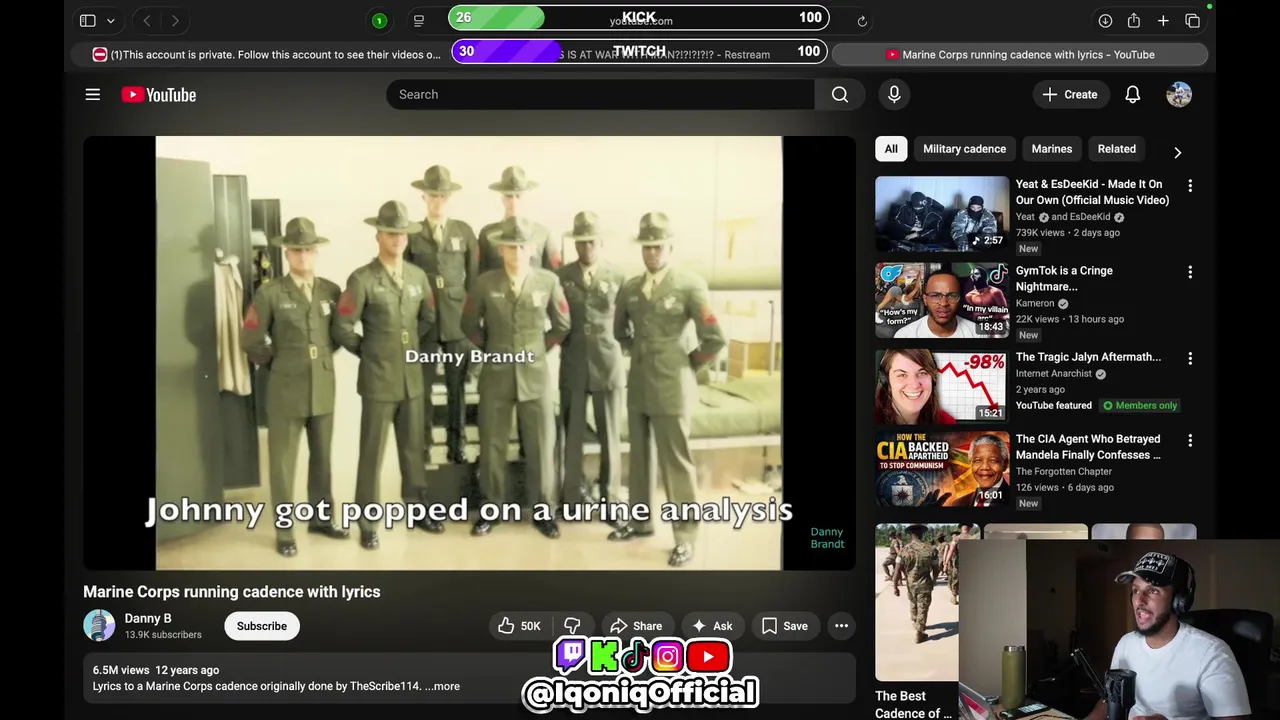Open the Ask AI button
Viewport: 1280px width, 720px height.
coord(712,626)
